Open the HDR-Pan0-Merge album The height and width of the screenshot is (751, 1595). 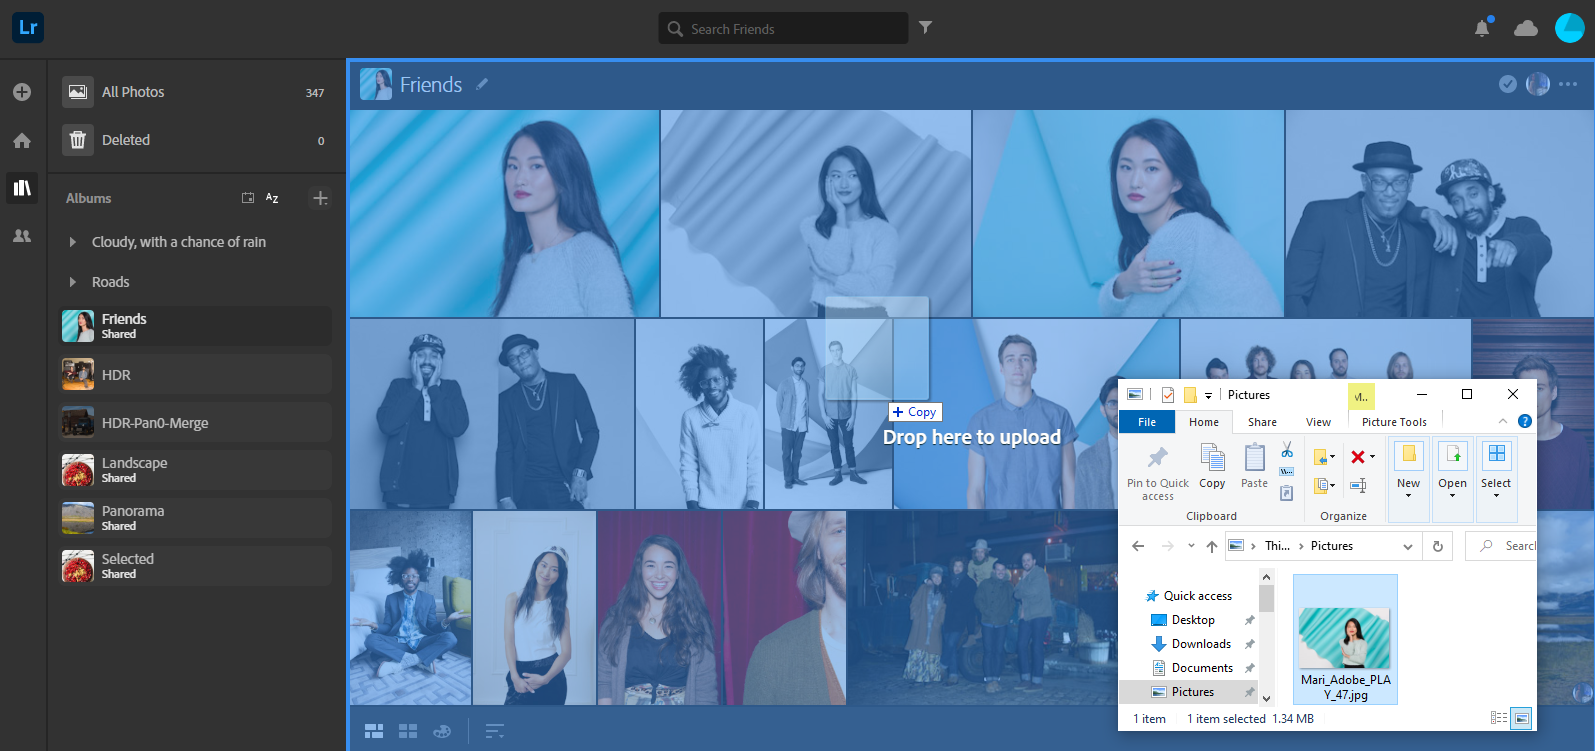point(196,422)
